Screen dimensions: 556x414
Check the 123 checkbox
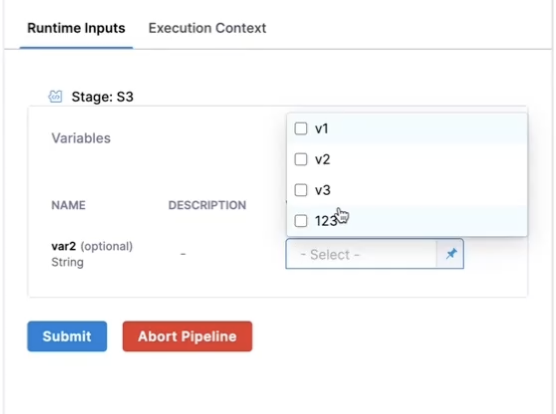click(301, 221)
